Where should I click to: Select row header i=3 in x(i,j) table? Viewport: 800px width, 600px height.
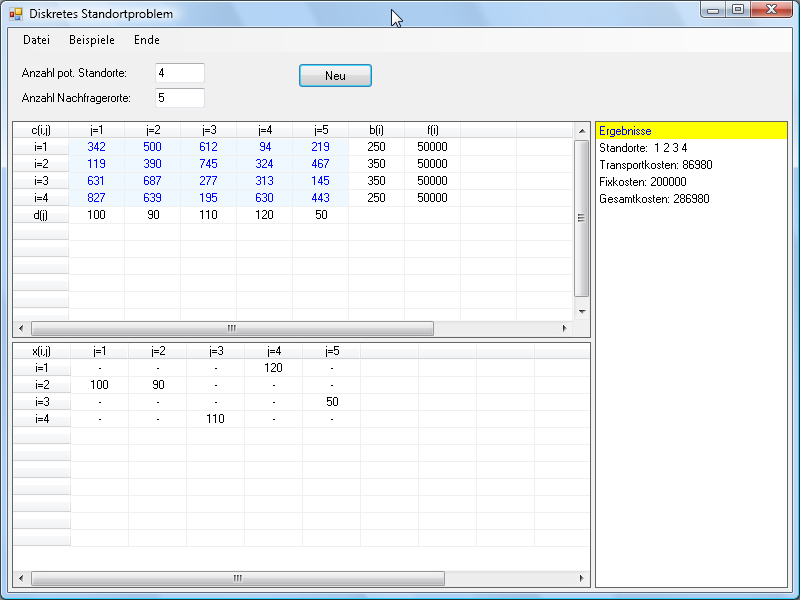point(41,402)
